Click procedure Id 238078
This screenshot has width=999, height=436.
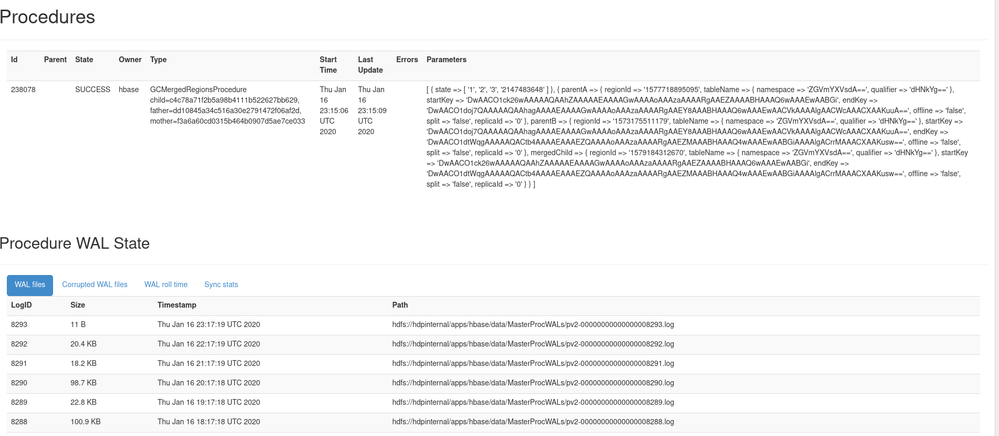point(23,90)
